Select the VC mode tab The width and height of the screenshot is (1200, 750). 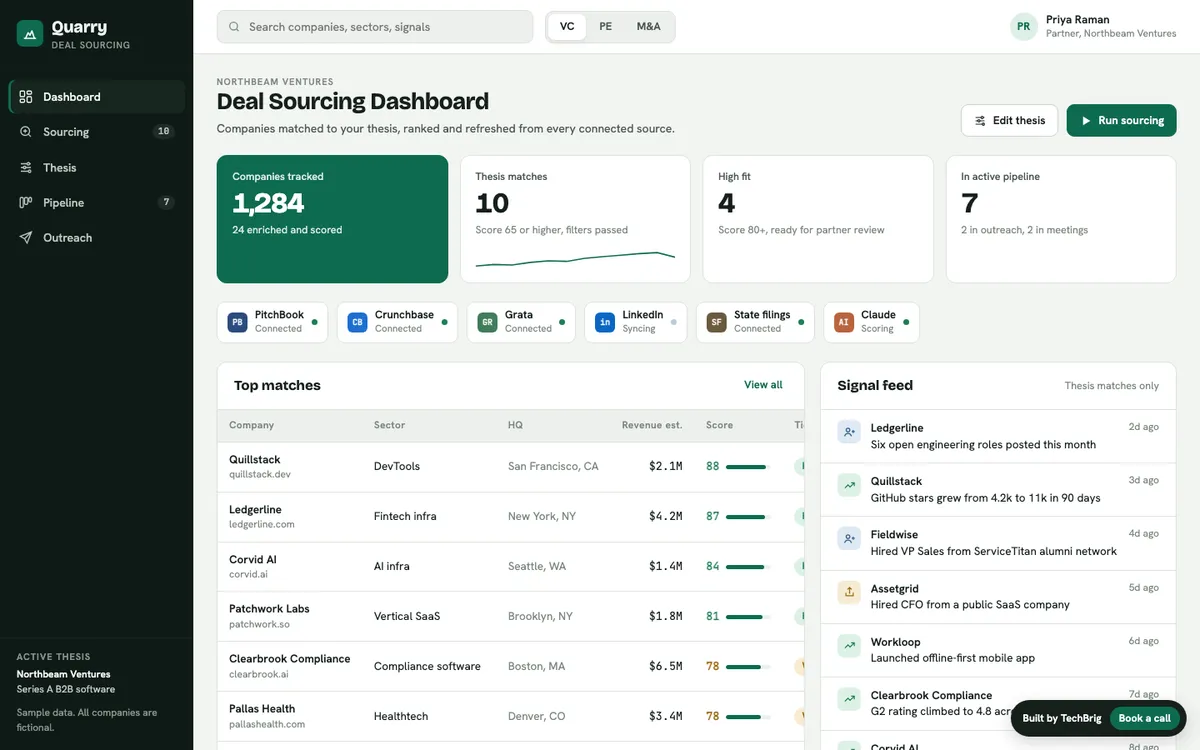tap(567, 27)
